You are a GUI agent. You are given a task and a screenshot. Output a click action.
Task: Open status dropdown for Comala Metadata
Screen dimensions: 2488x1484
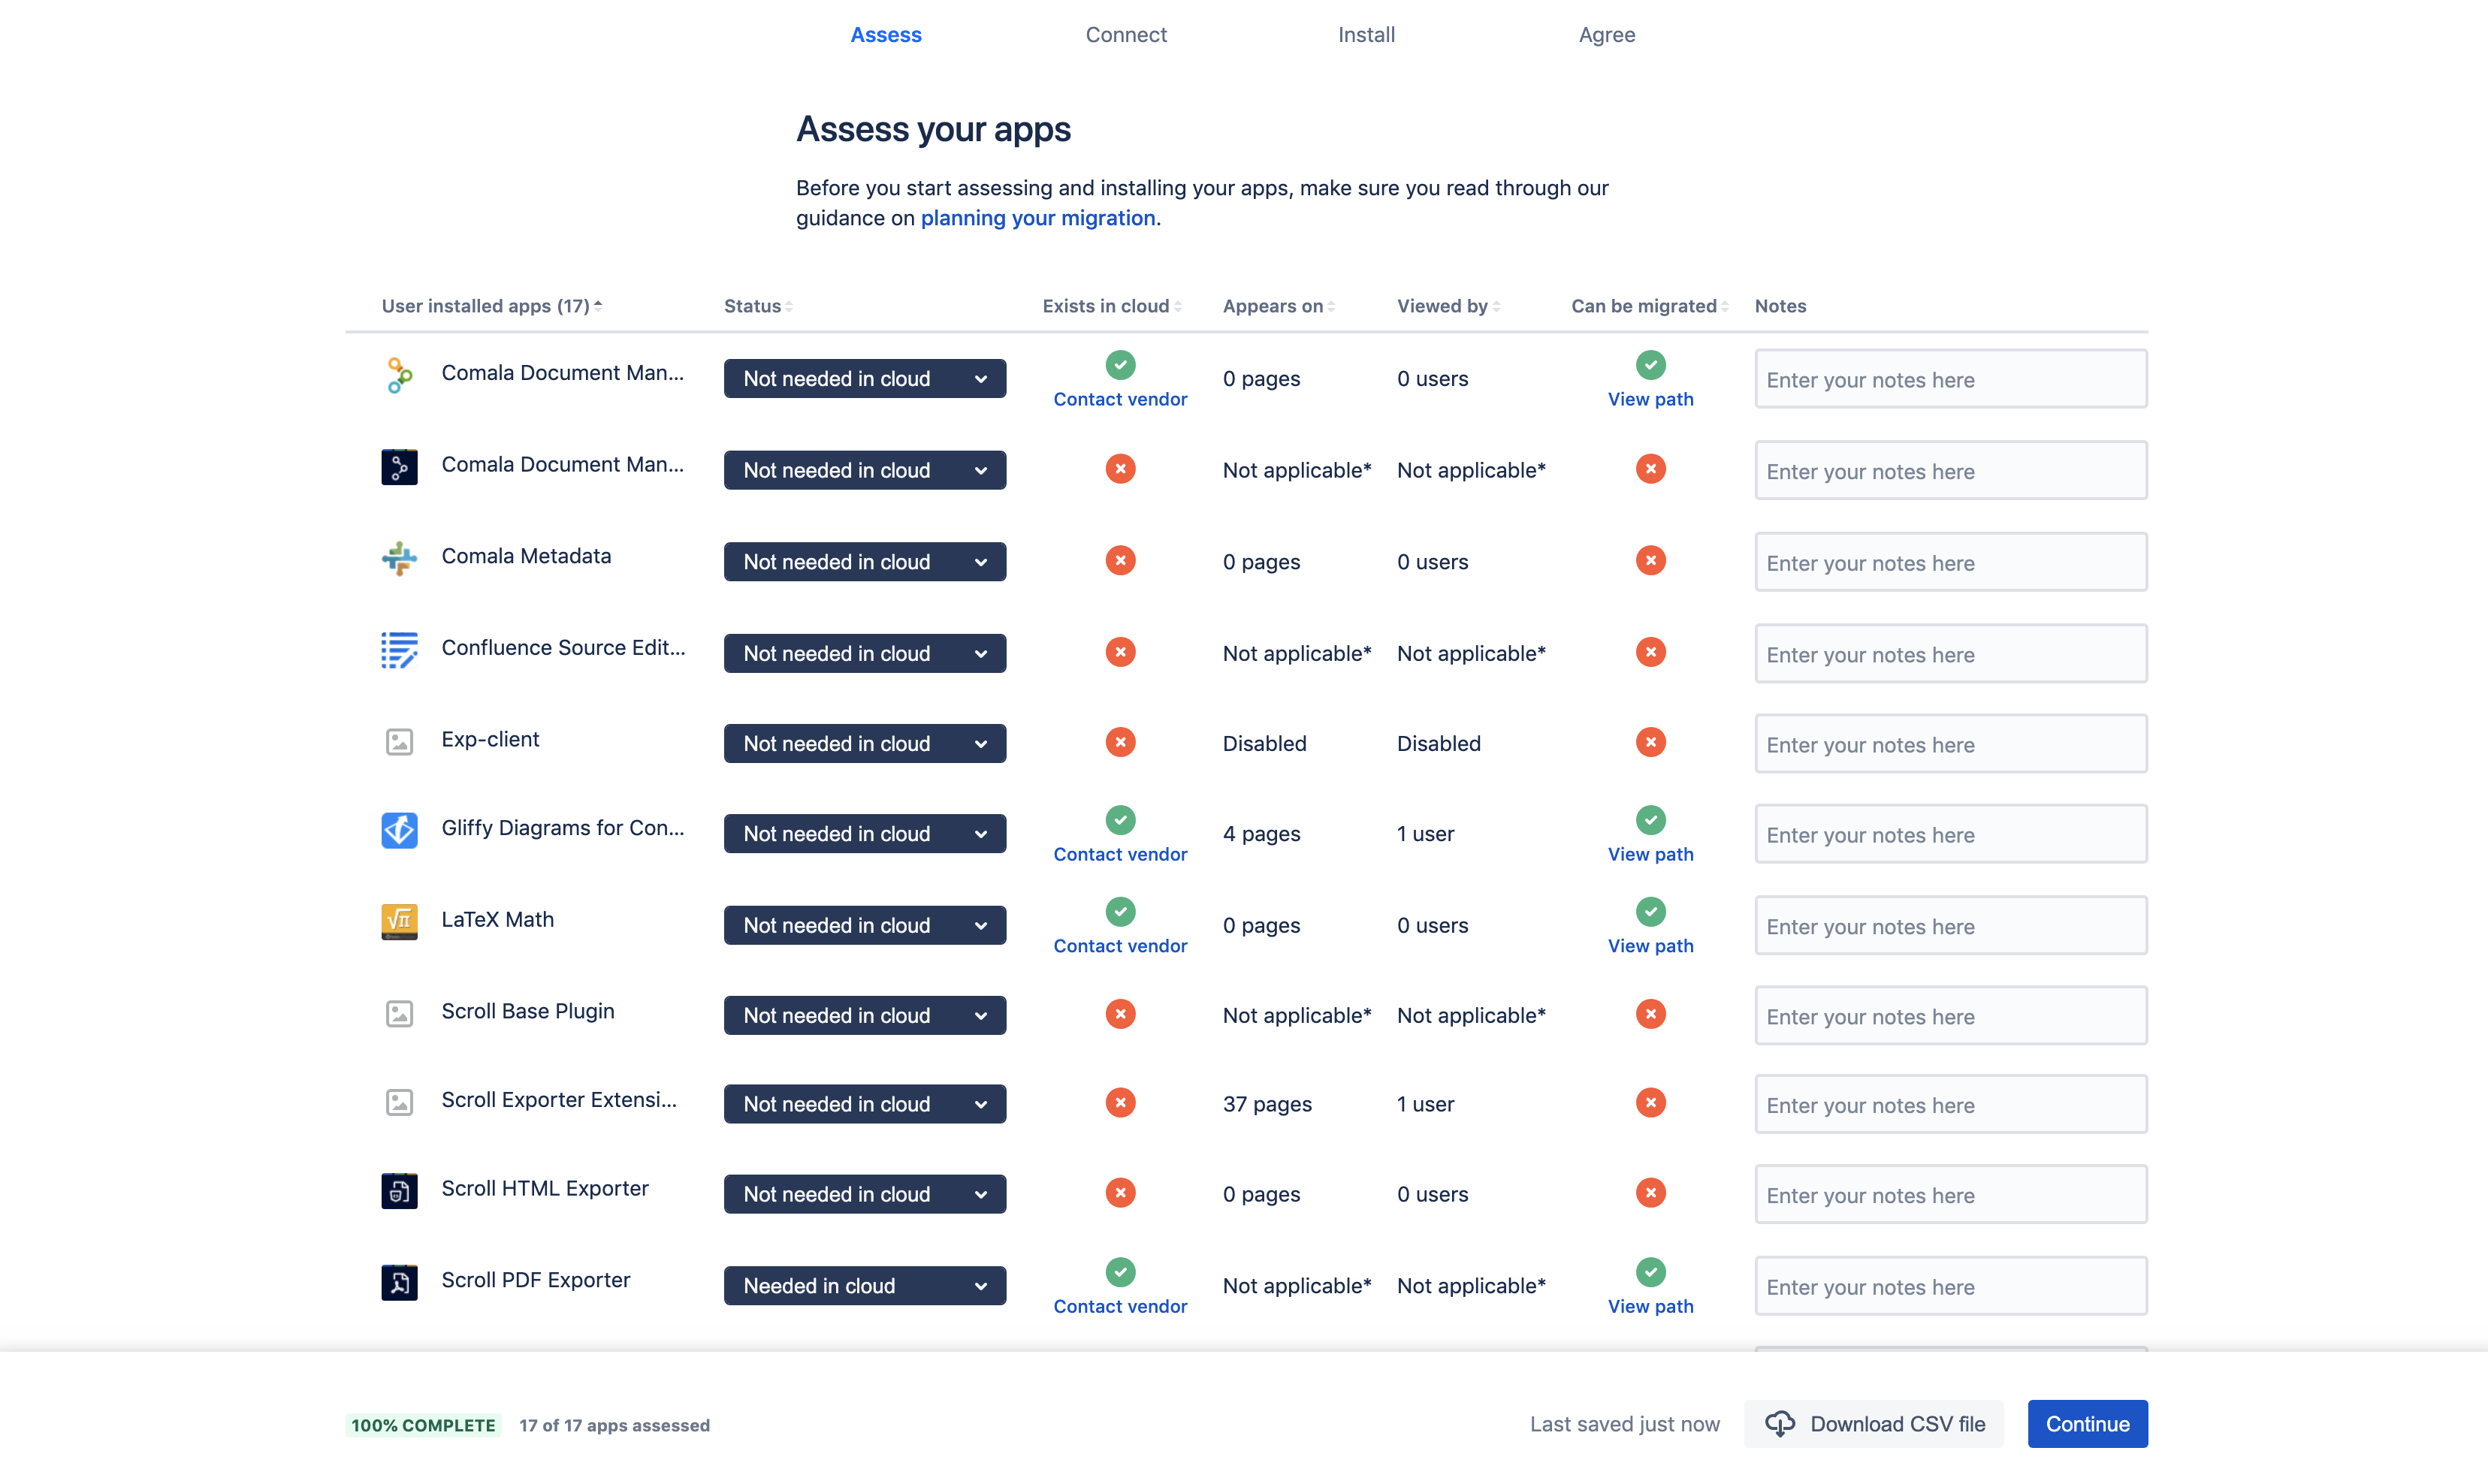[864, 562]
